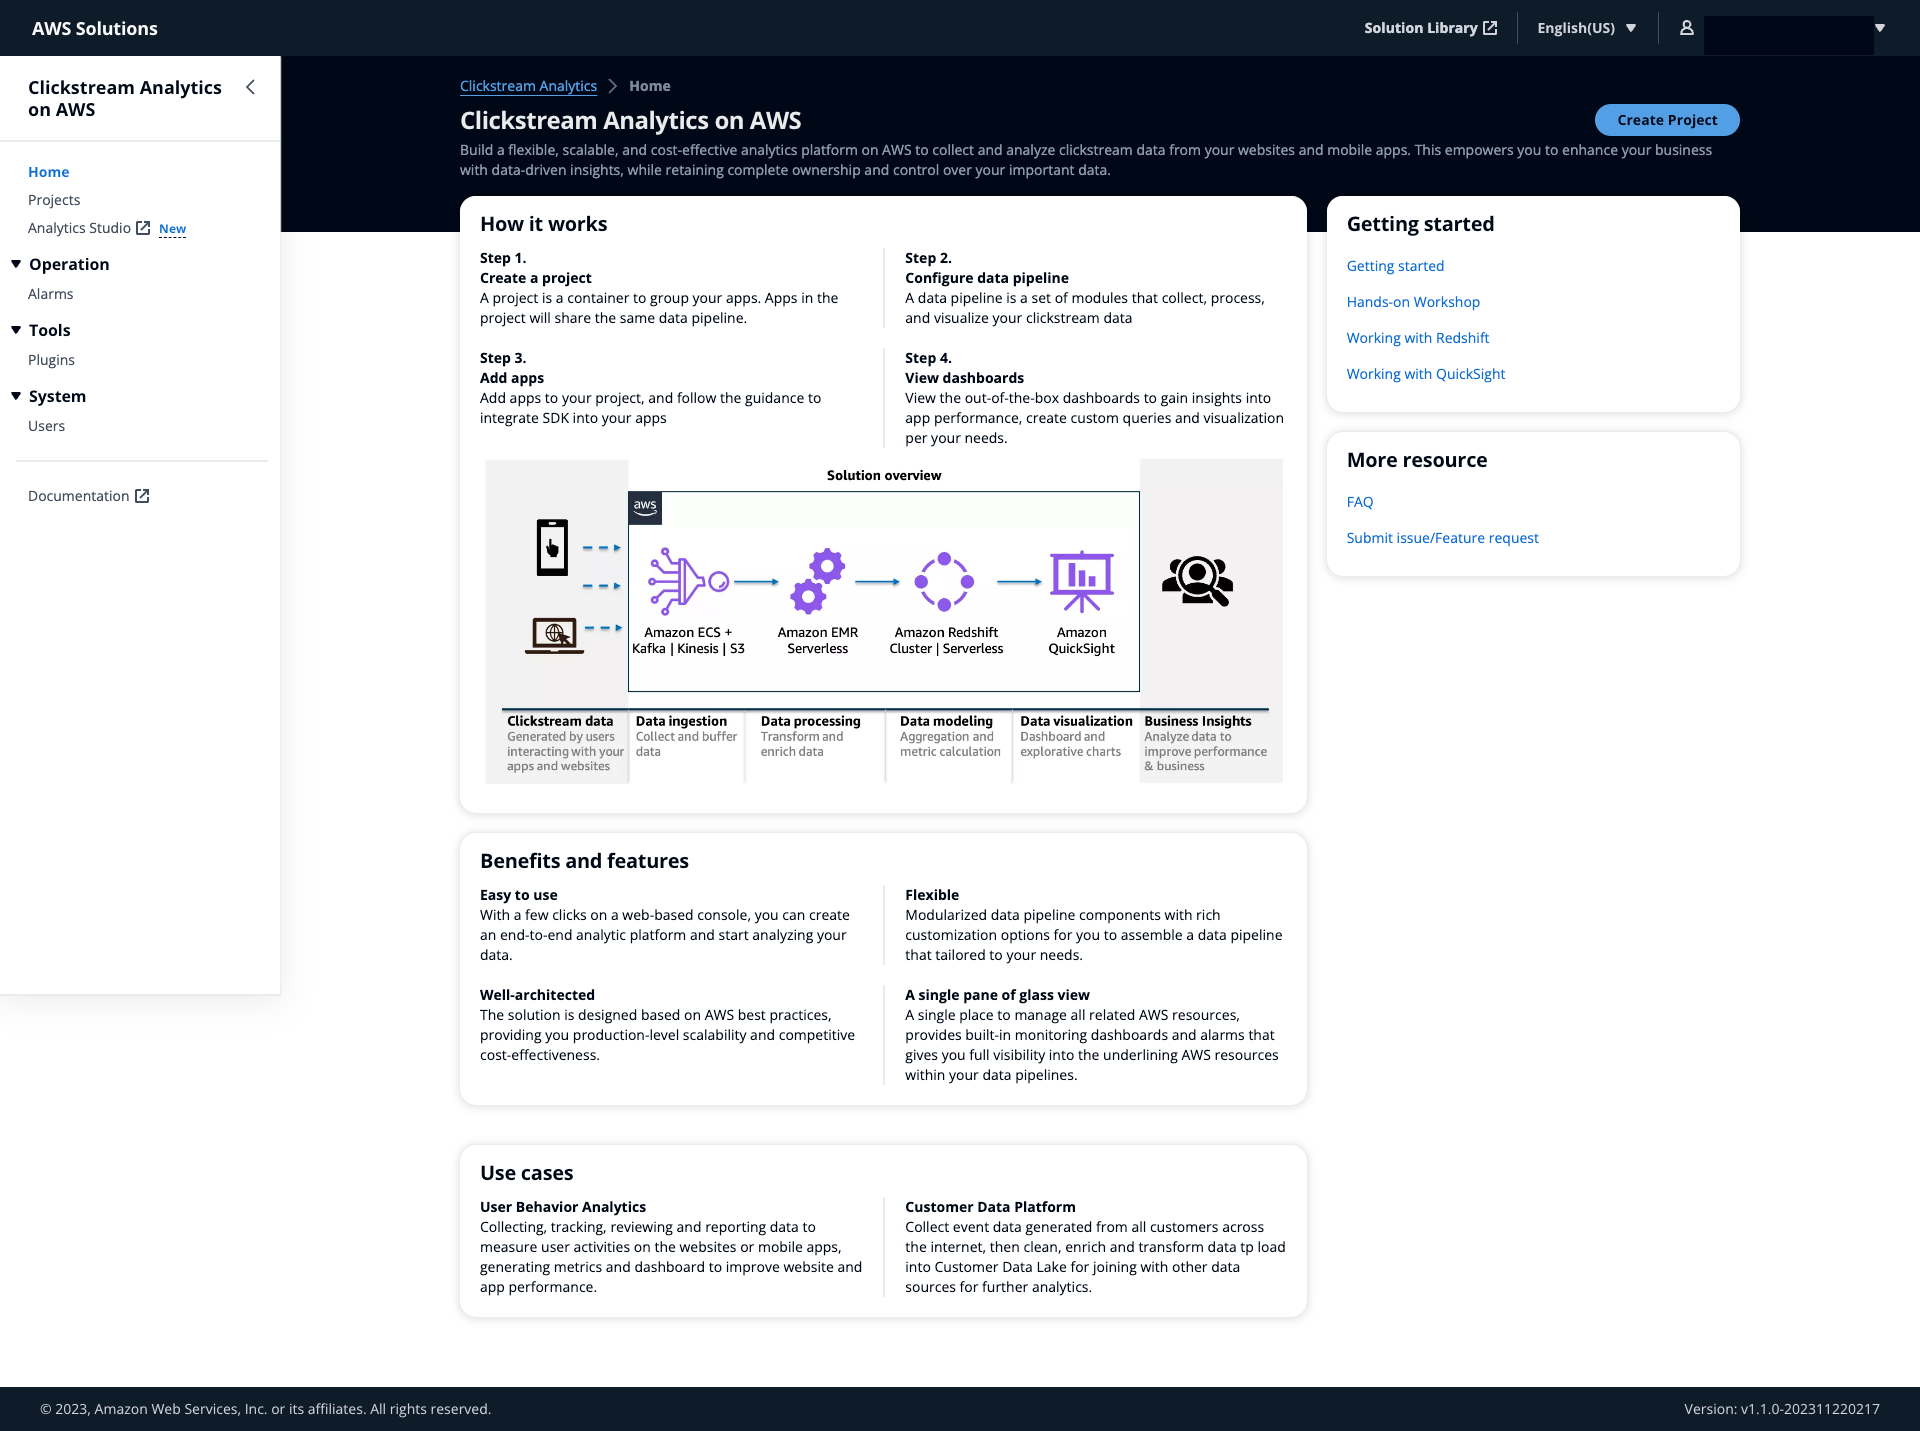Collapse the side navigation panel

click(250, 88)
